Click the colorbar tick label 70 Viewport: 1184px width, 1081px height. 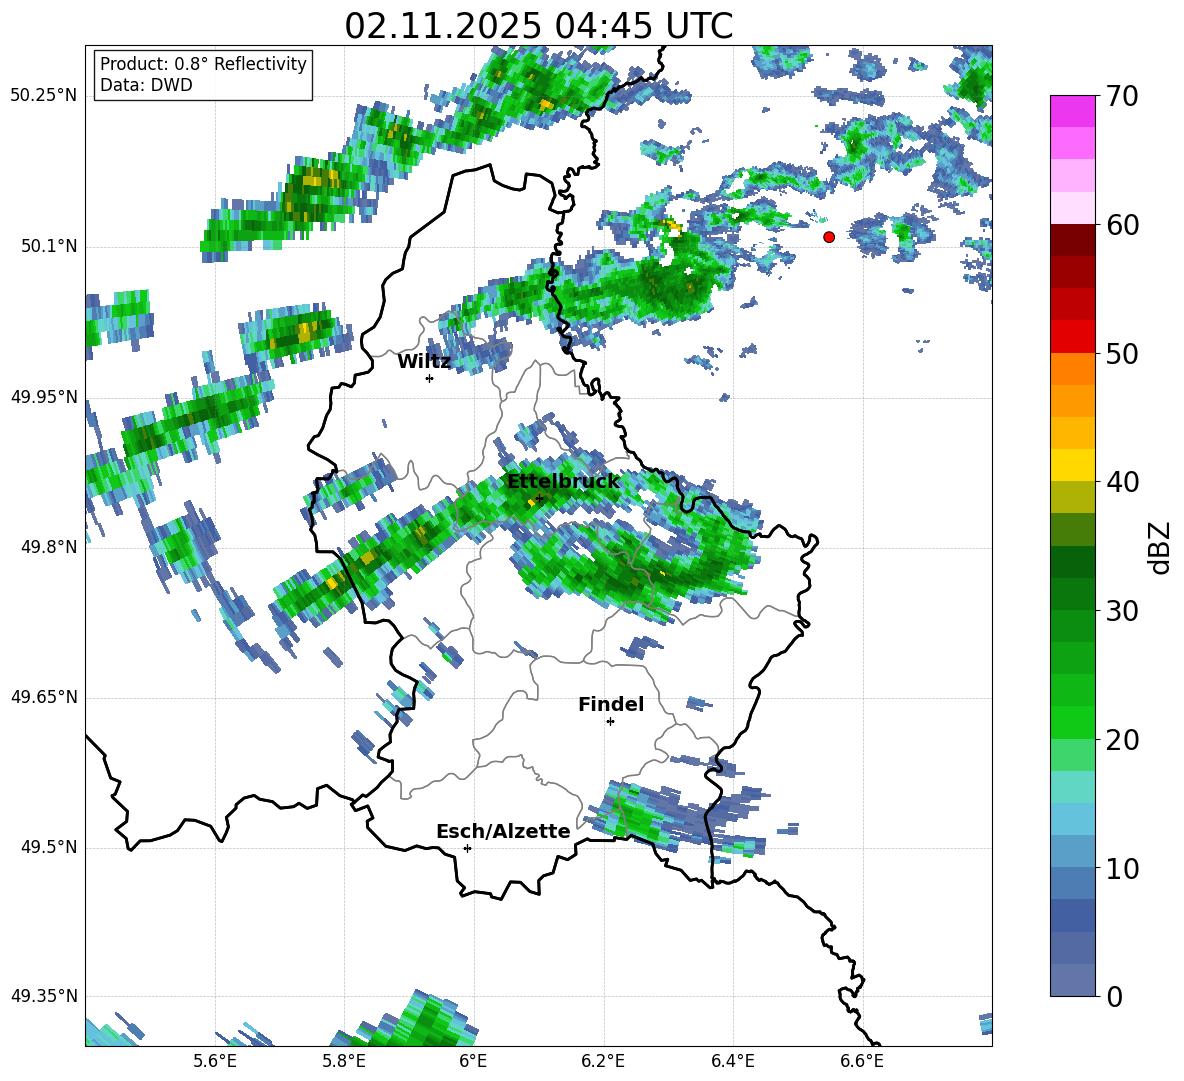(x=1121, y=97)
